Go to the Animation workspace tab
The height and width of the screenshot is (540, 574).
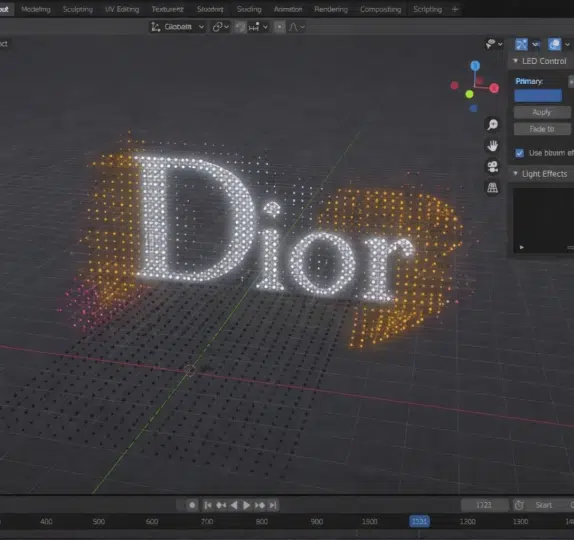pos(288,9)
